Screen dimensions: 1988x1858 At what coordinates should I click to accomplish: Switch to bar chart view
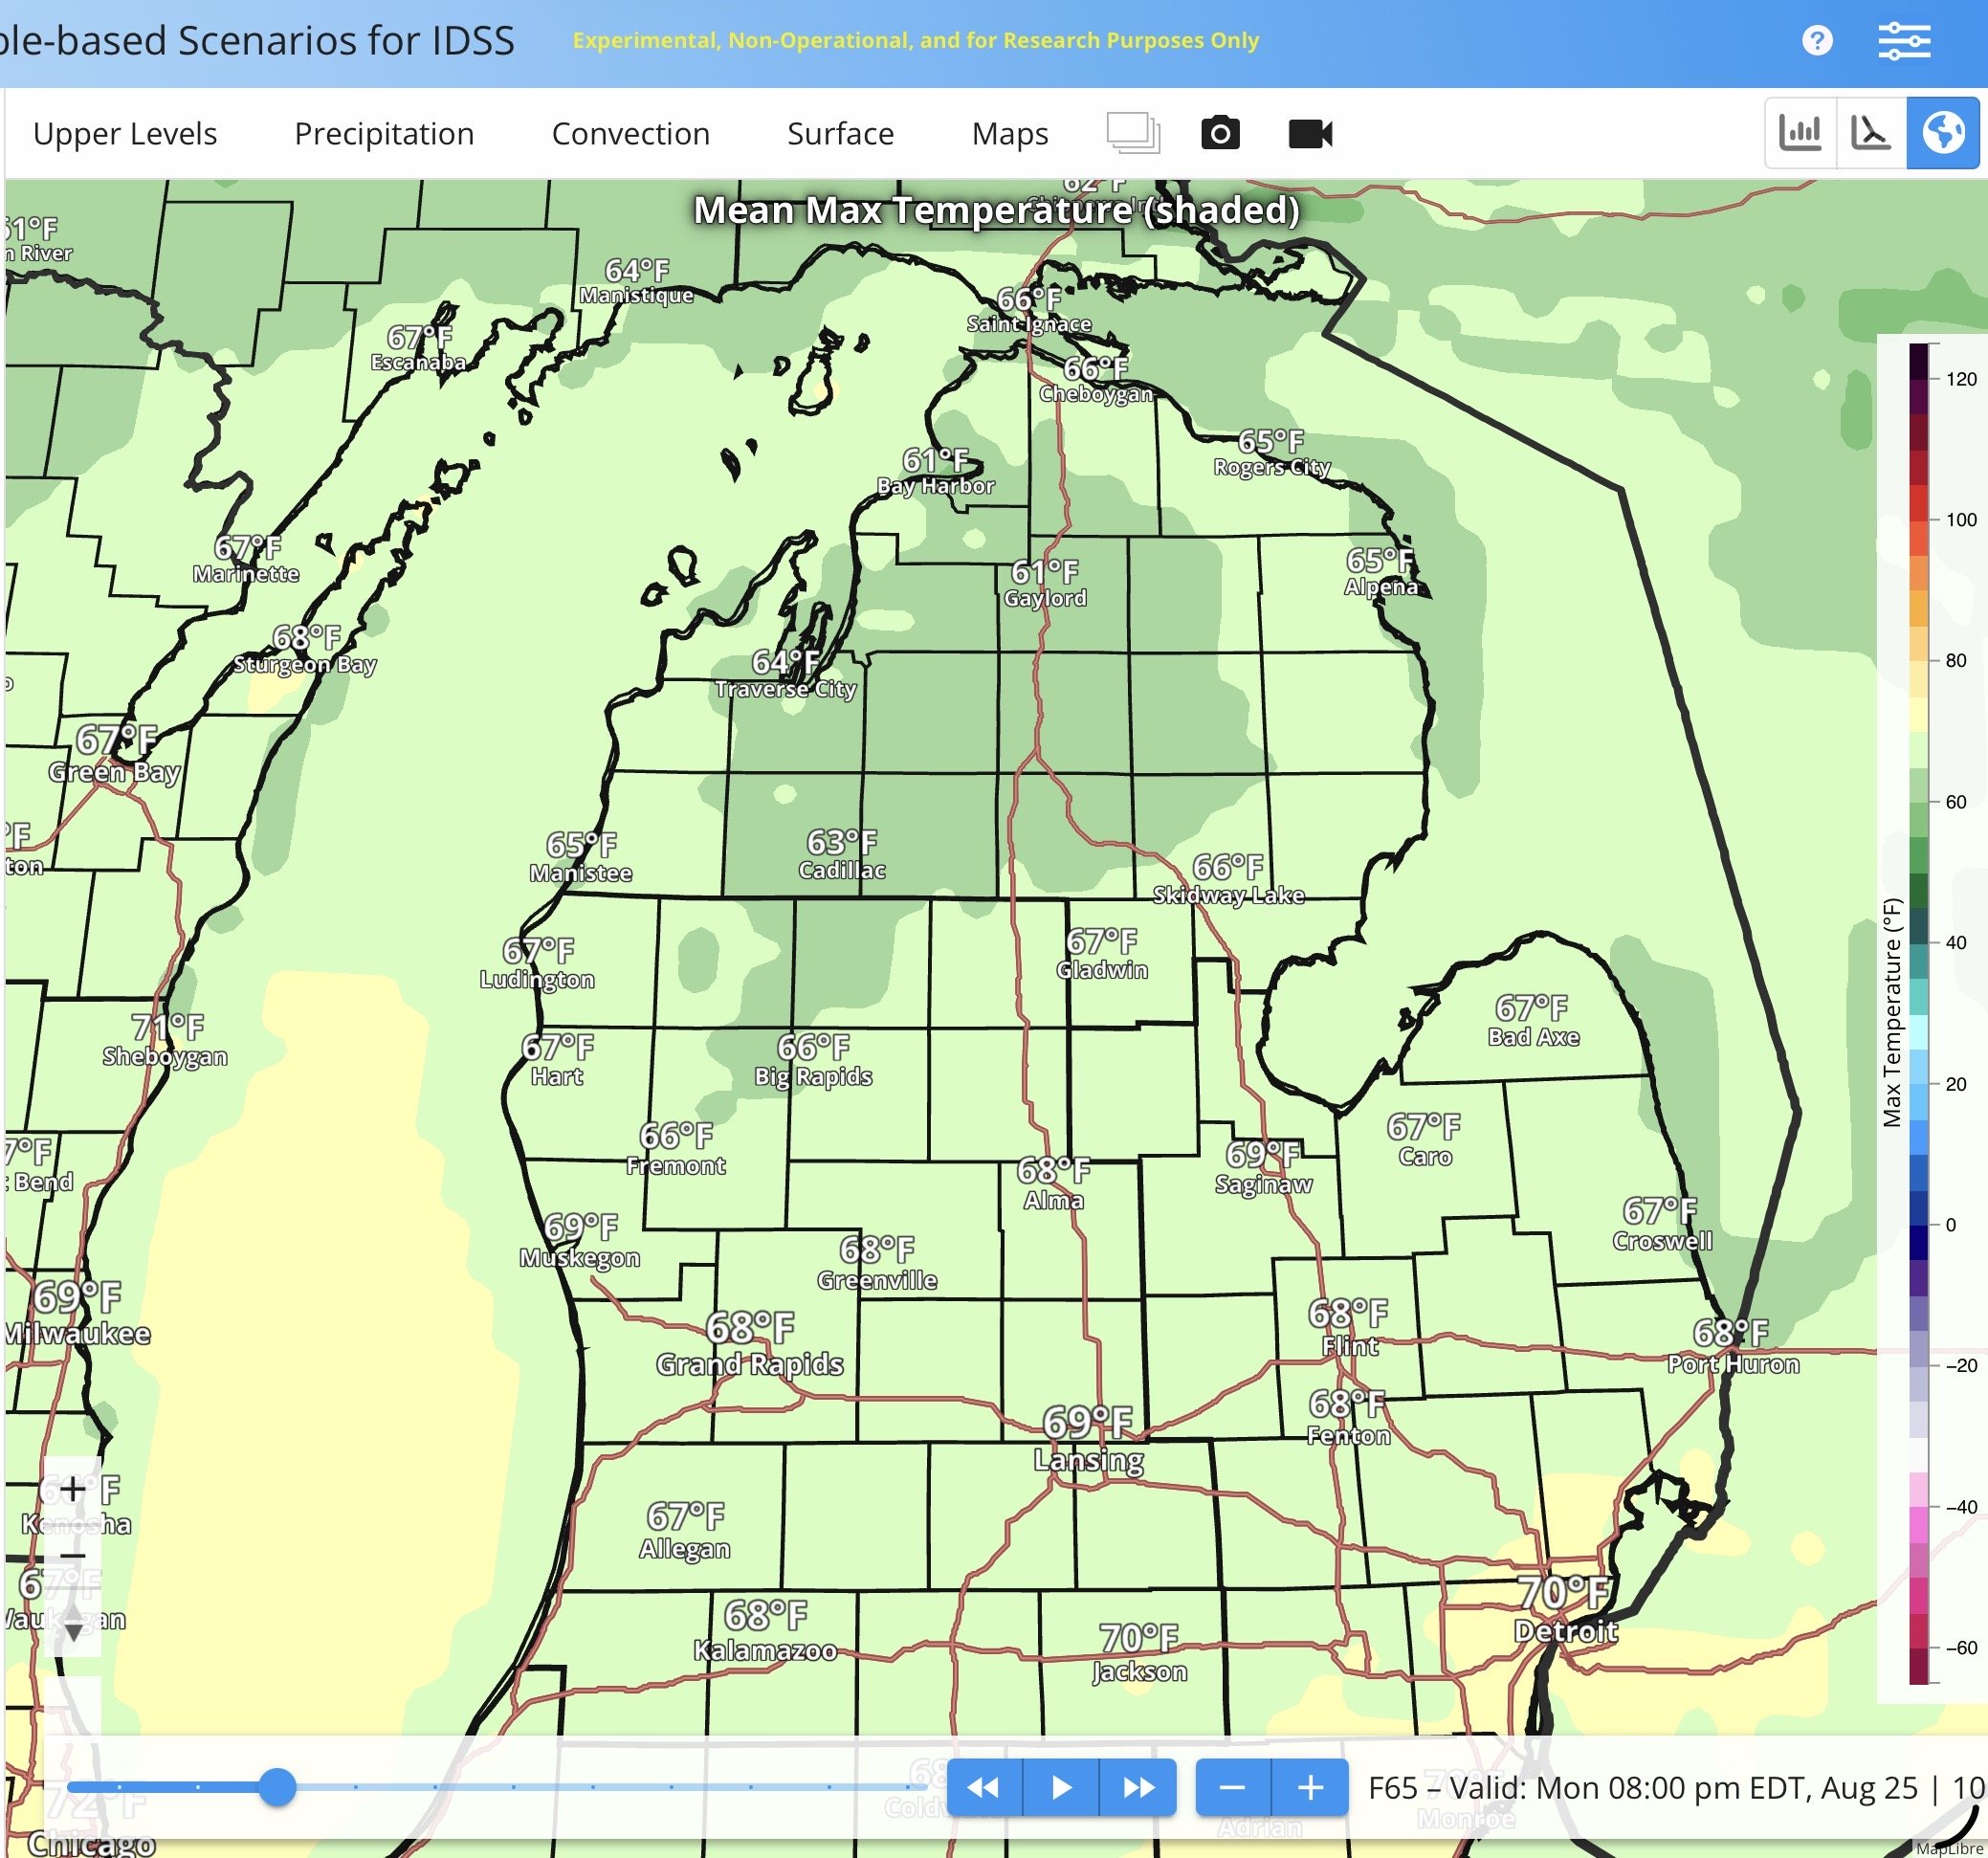tap(1800, 132)
